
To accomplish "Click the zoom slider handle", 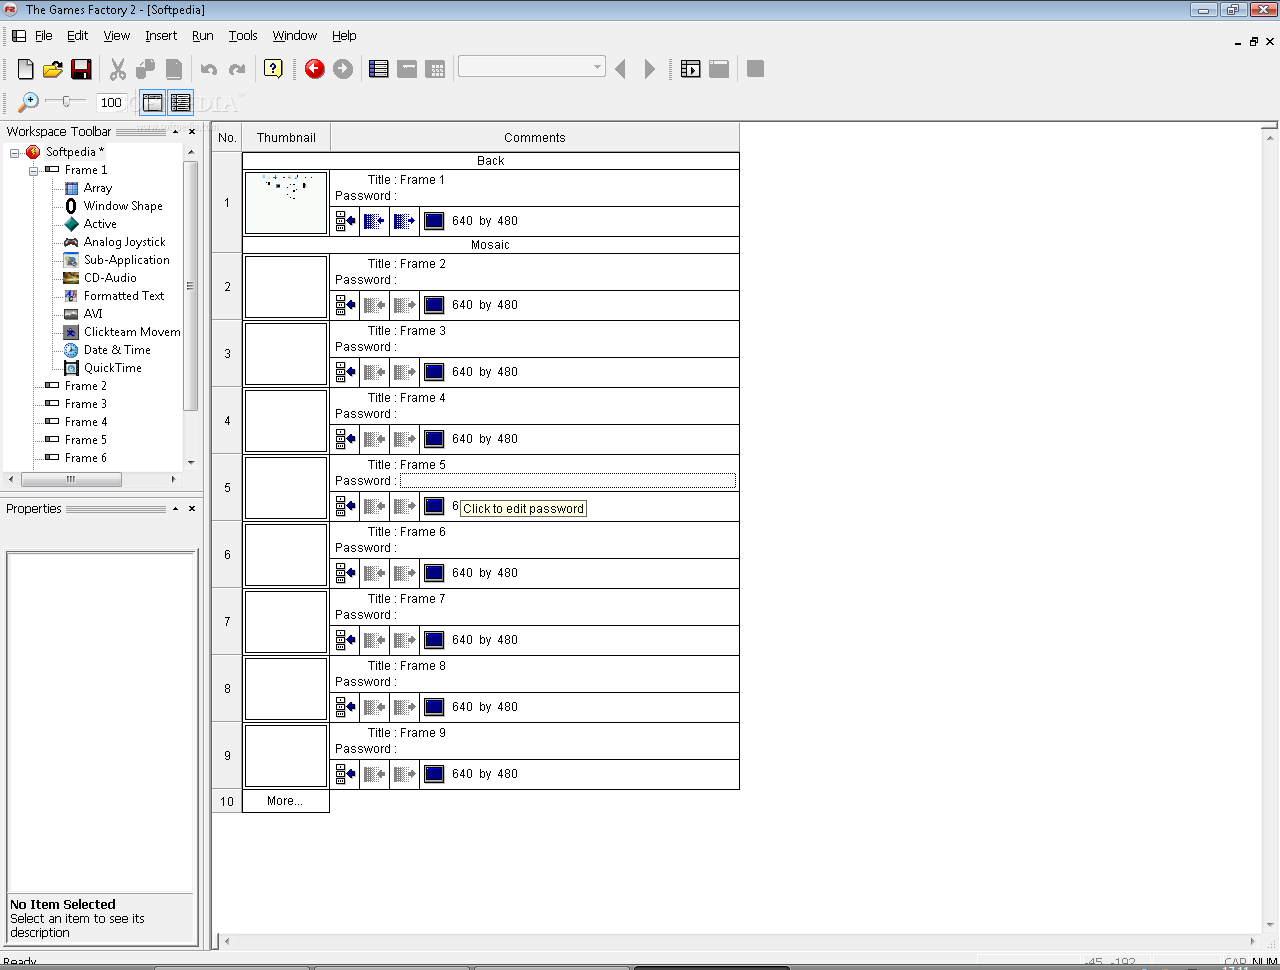I will click(66, 101).
